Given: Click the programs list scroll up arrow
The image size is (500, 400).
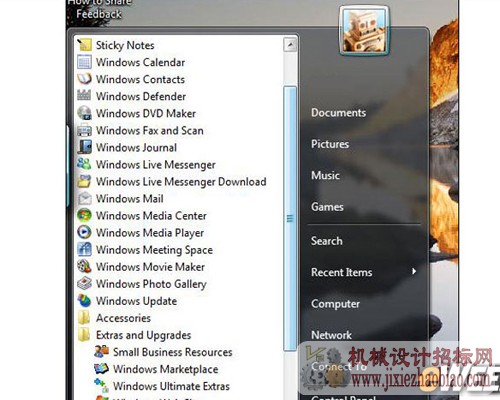Looking at the screenshot, I should tap(290, 45).
